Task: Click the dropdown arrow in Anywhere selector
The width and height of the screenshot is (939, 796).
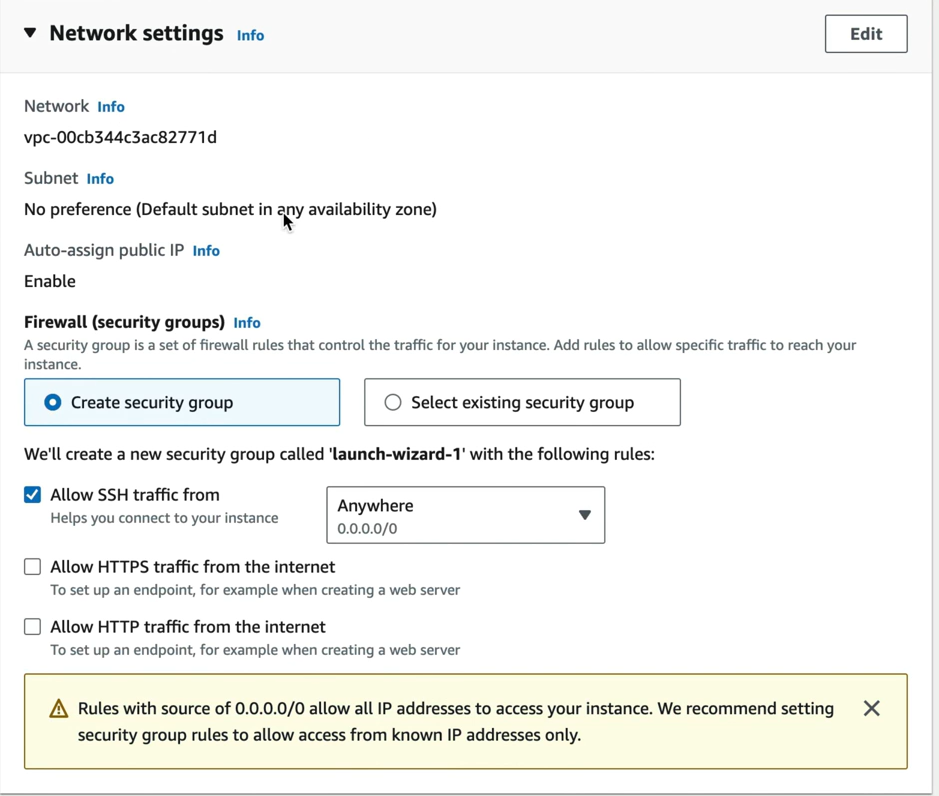Action: point(585,515)
